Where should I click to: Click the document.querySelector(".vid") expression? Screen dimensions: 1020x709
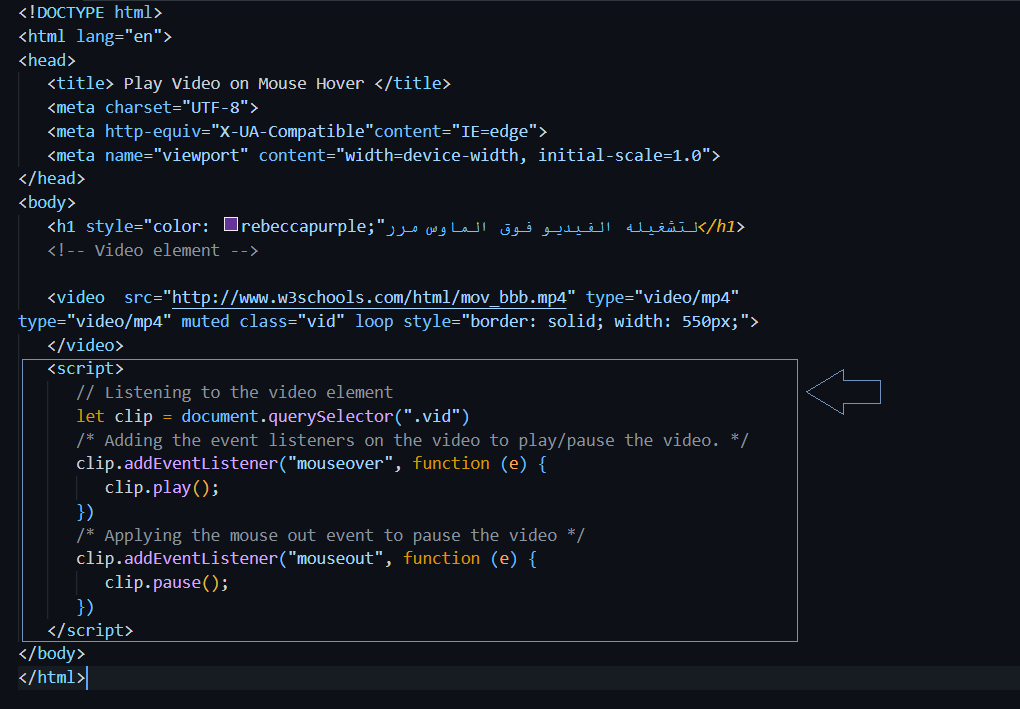[325, 417]
